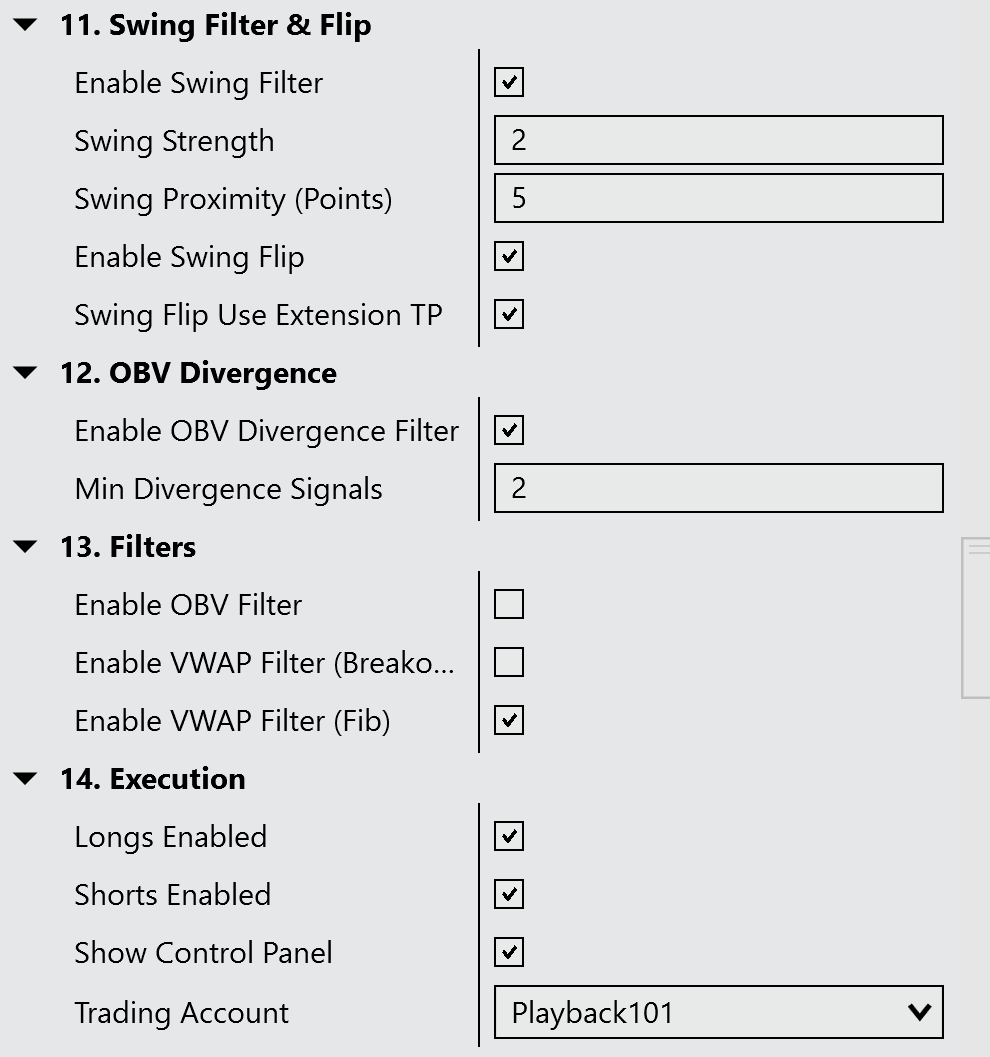Edit the Min Divergence Signals value

[718, 489]
